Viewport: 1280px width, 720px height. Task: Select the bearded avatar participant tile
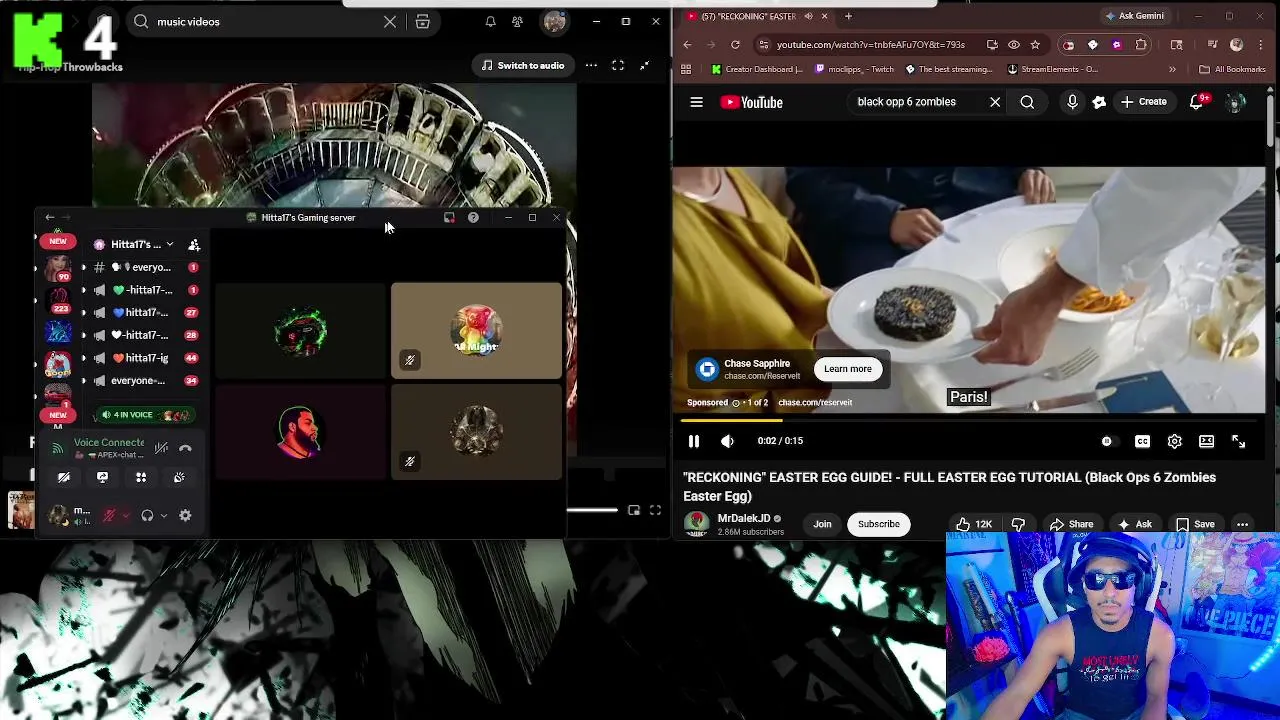pos(300,432)
